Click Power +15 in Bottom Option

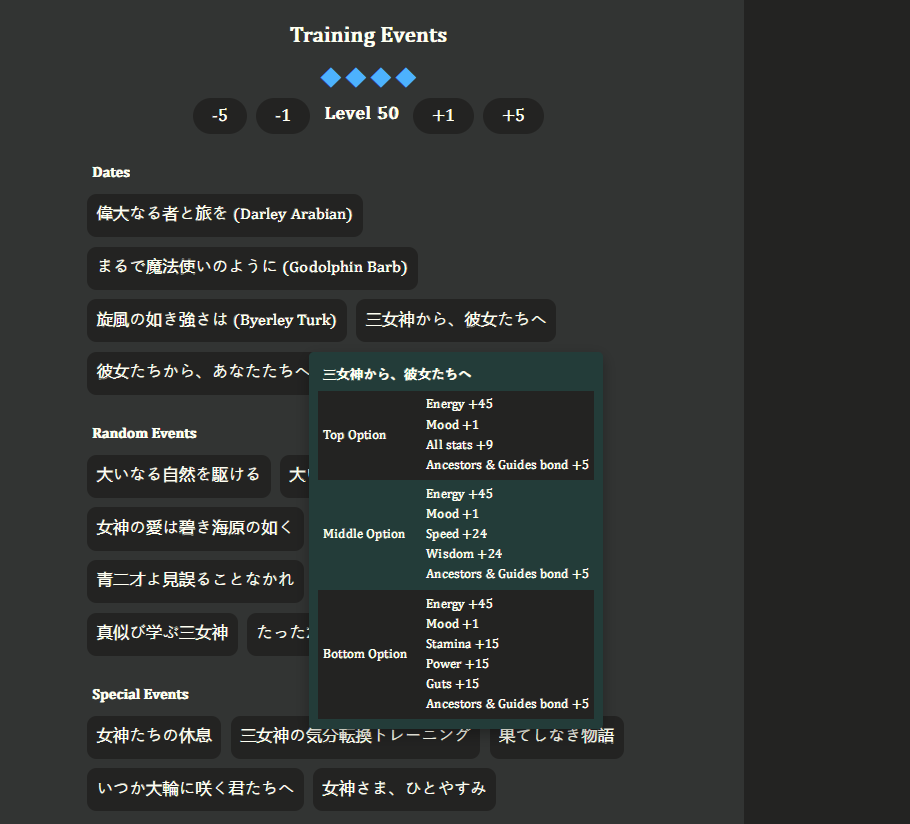(457, 664)
